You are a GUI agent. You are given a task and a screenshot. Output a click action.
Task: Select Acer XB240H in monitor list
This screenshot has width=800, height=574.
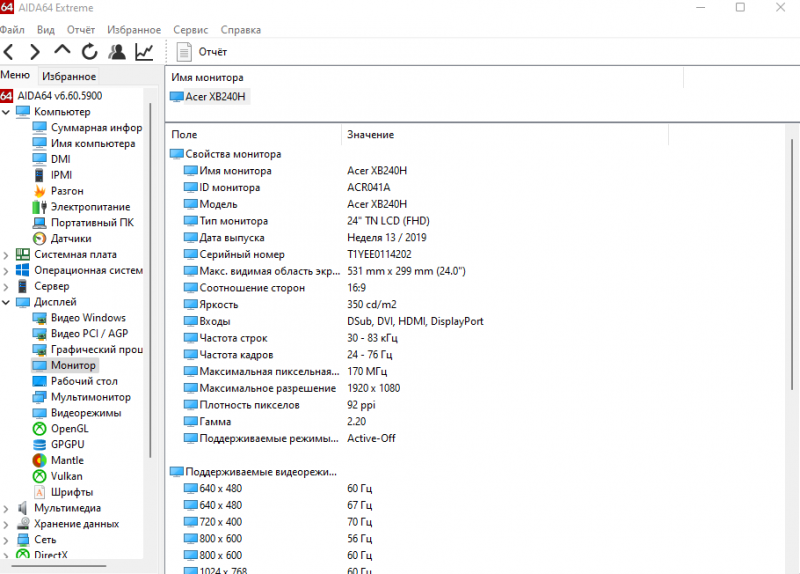click(x=209, y=96)
